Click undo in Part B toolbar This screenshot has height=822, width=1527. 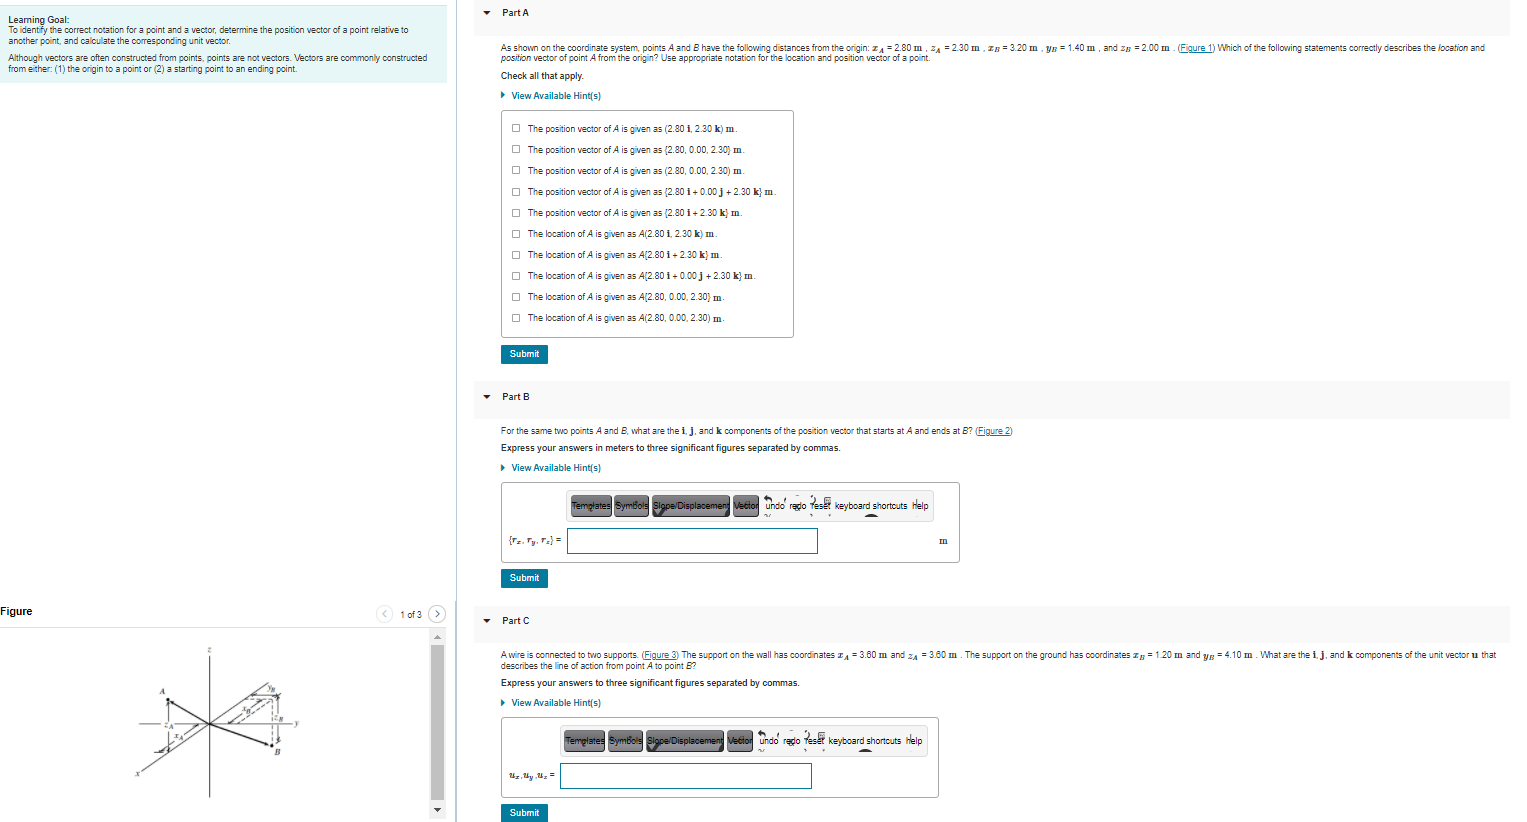[x=774, y=505]
